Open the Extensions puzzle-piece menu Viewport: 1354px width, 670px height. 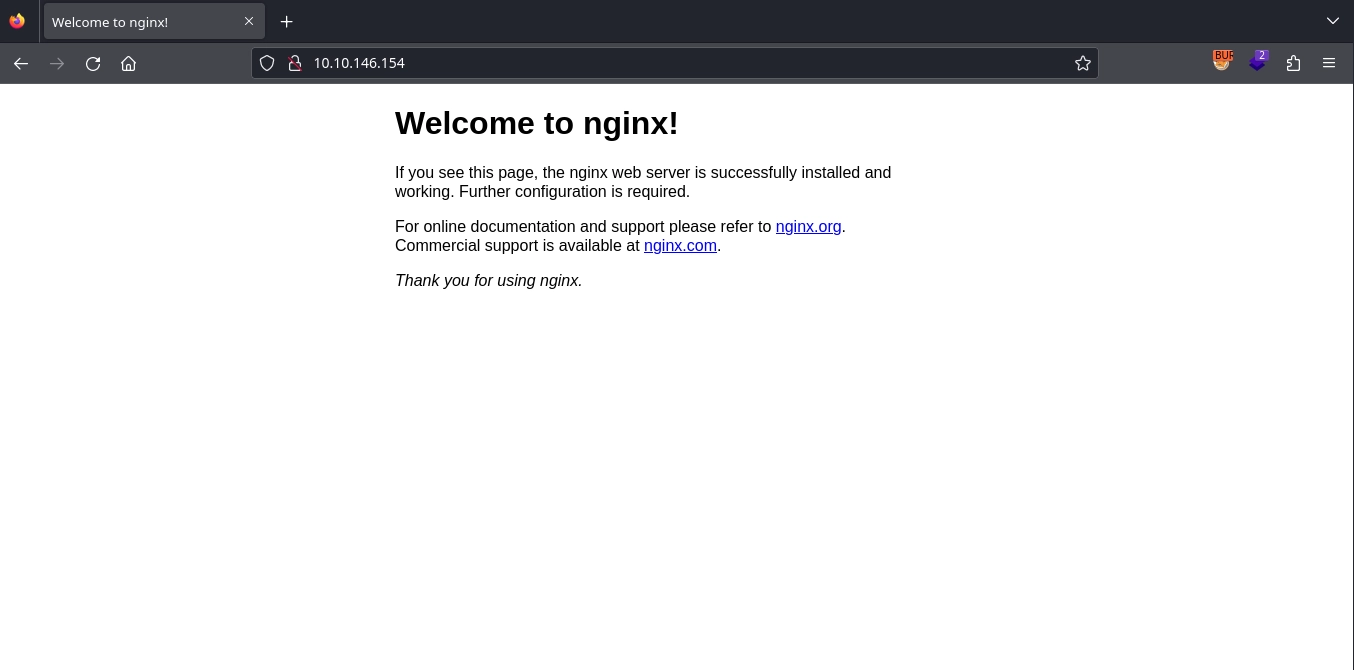(x=1293, y=63)
